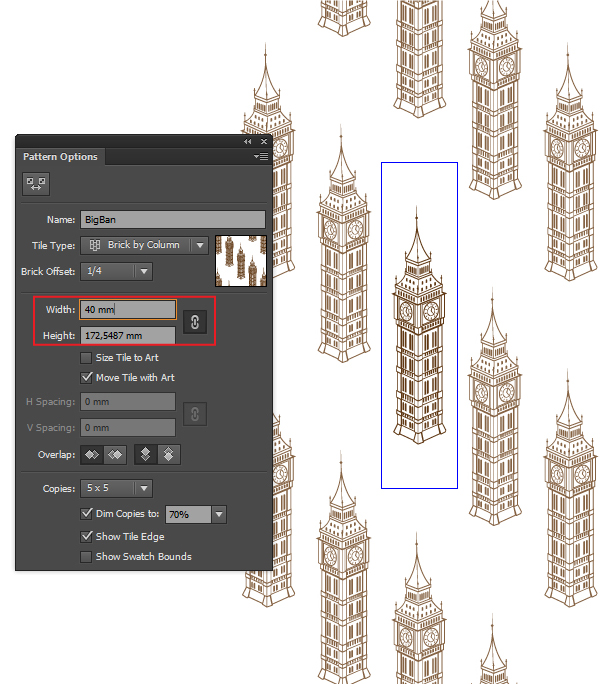The width and height of the screenshot is (600, 684).
Task: Activate the Pattern Tile Tool icon
Action: pos(36,183)
